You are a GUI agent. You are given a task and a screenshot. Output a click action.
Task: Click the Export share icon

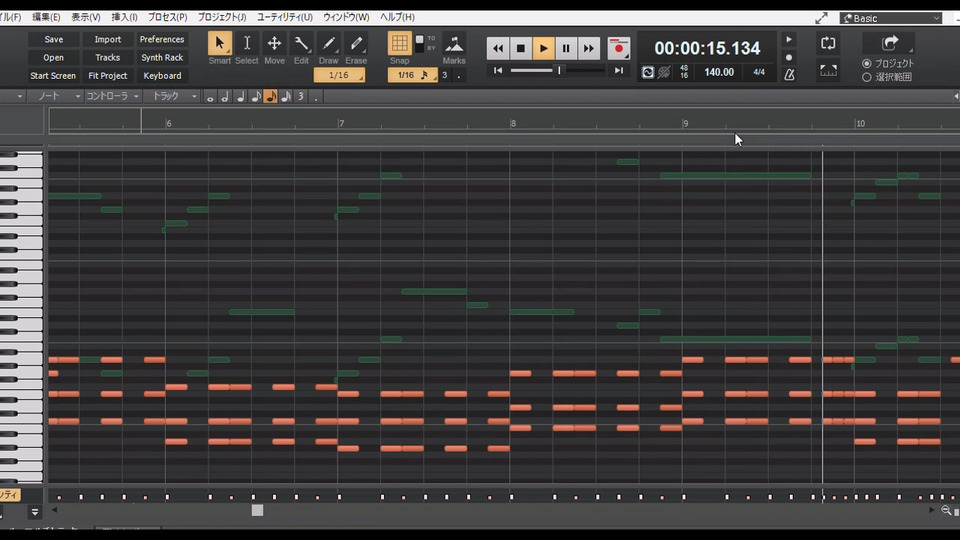tap(889, 43)
